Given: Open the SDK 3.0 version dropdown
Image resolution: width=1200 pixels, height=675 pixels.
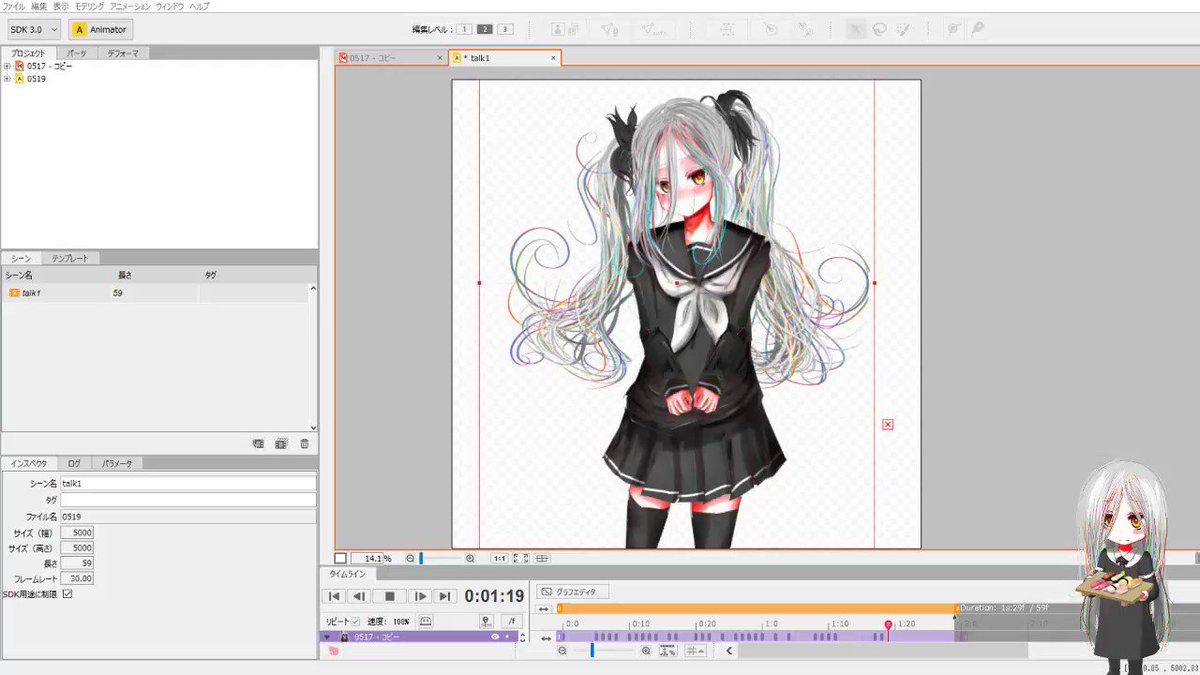Looking at the screenshot, I should point(34,29).
